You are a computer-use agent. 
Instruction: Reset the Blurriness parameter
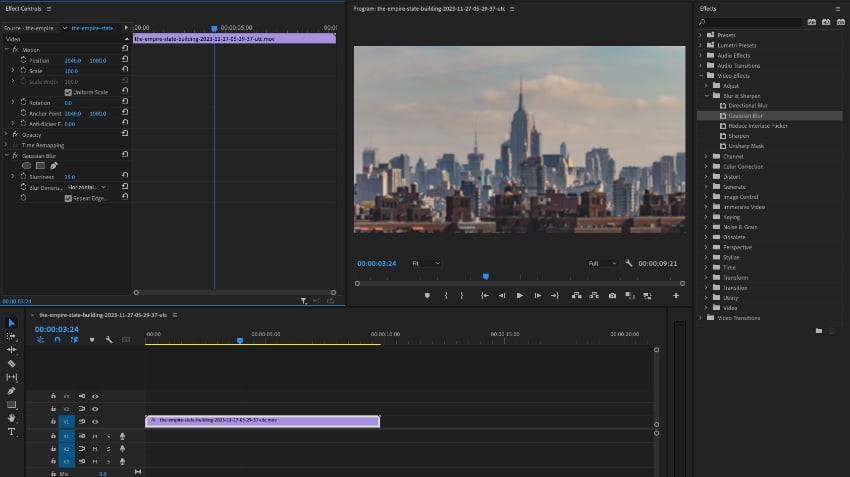tap(125, 176)
